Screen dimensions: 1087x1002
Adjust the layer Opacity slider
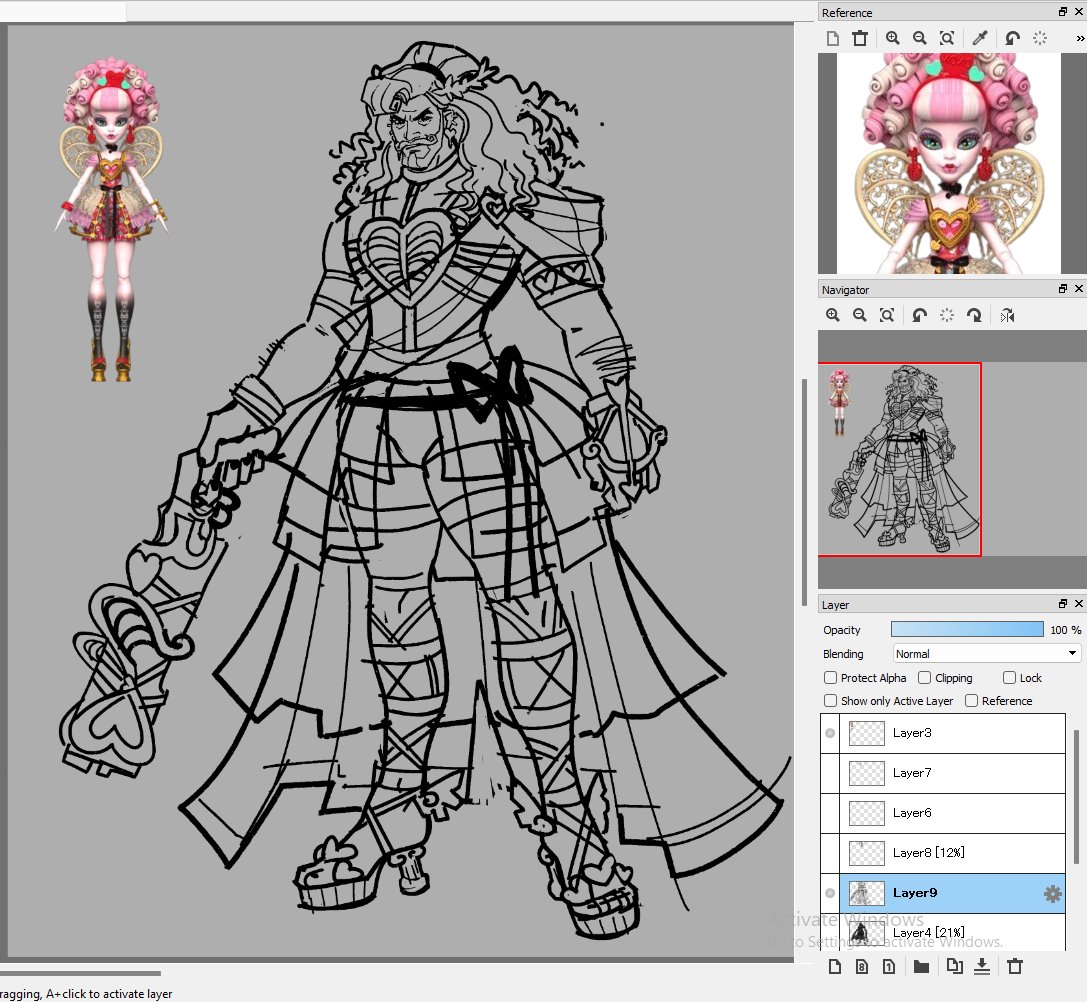point(967,630)
